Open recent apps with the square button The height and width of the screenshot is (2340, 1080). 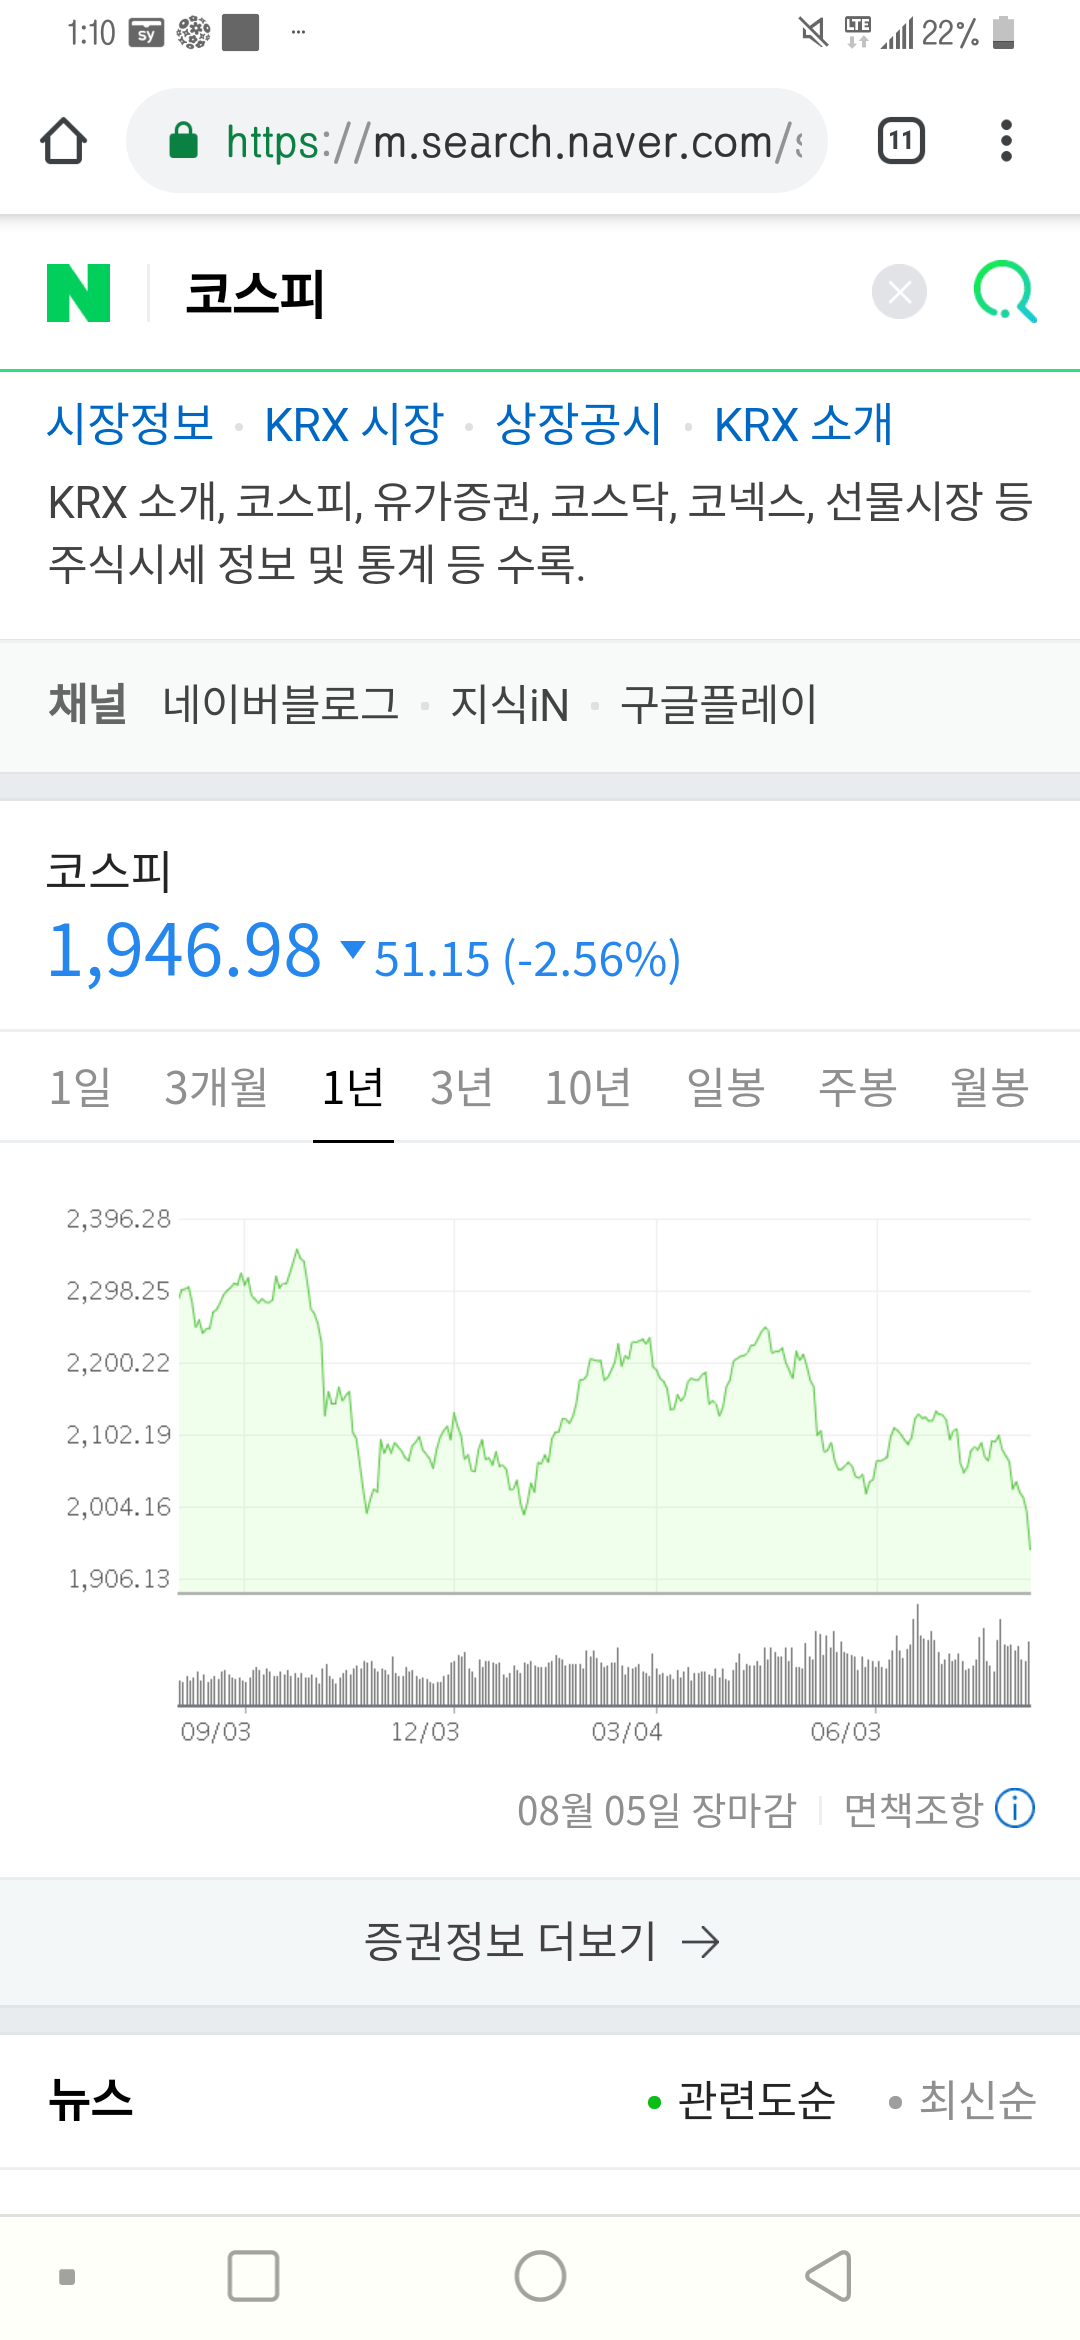(253, 2276)
